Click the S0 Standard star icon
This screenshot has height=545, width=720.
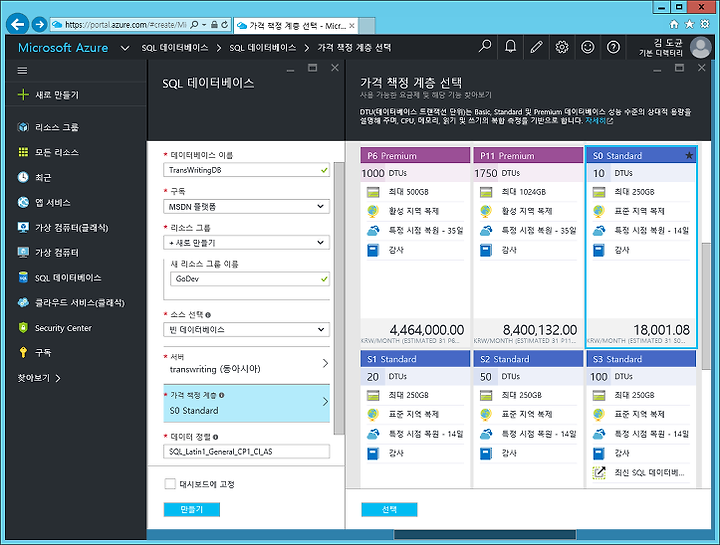pos(689,156)
